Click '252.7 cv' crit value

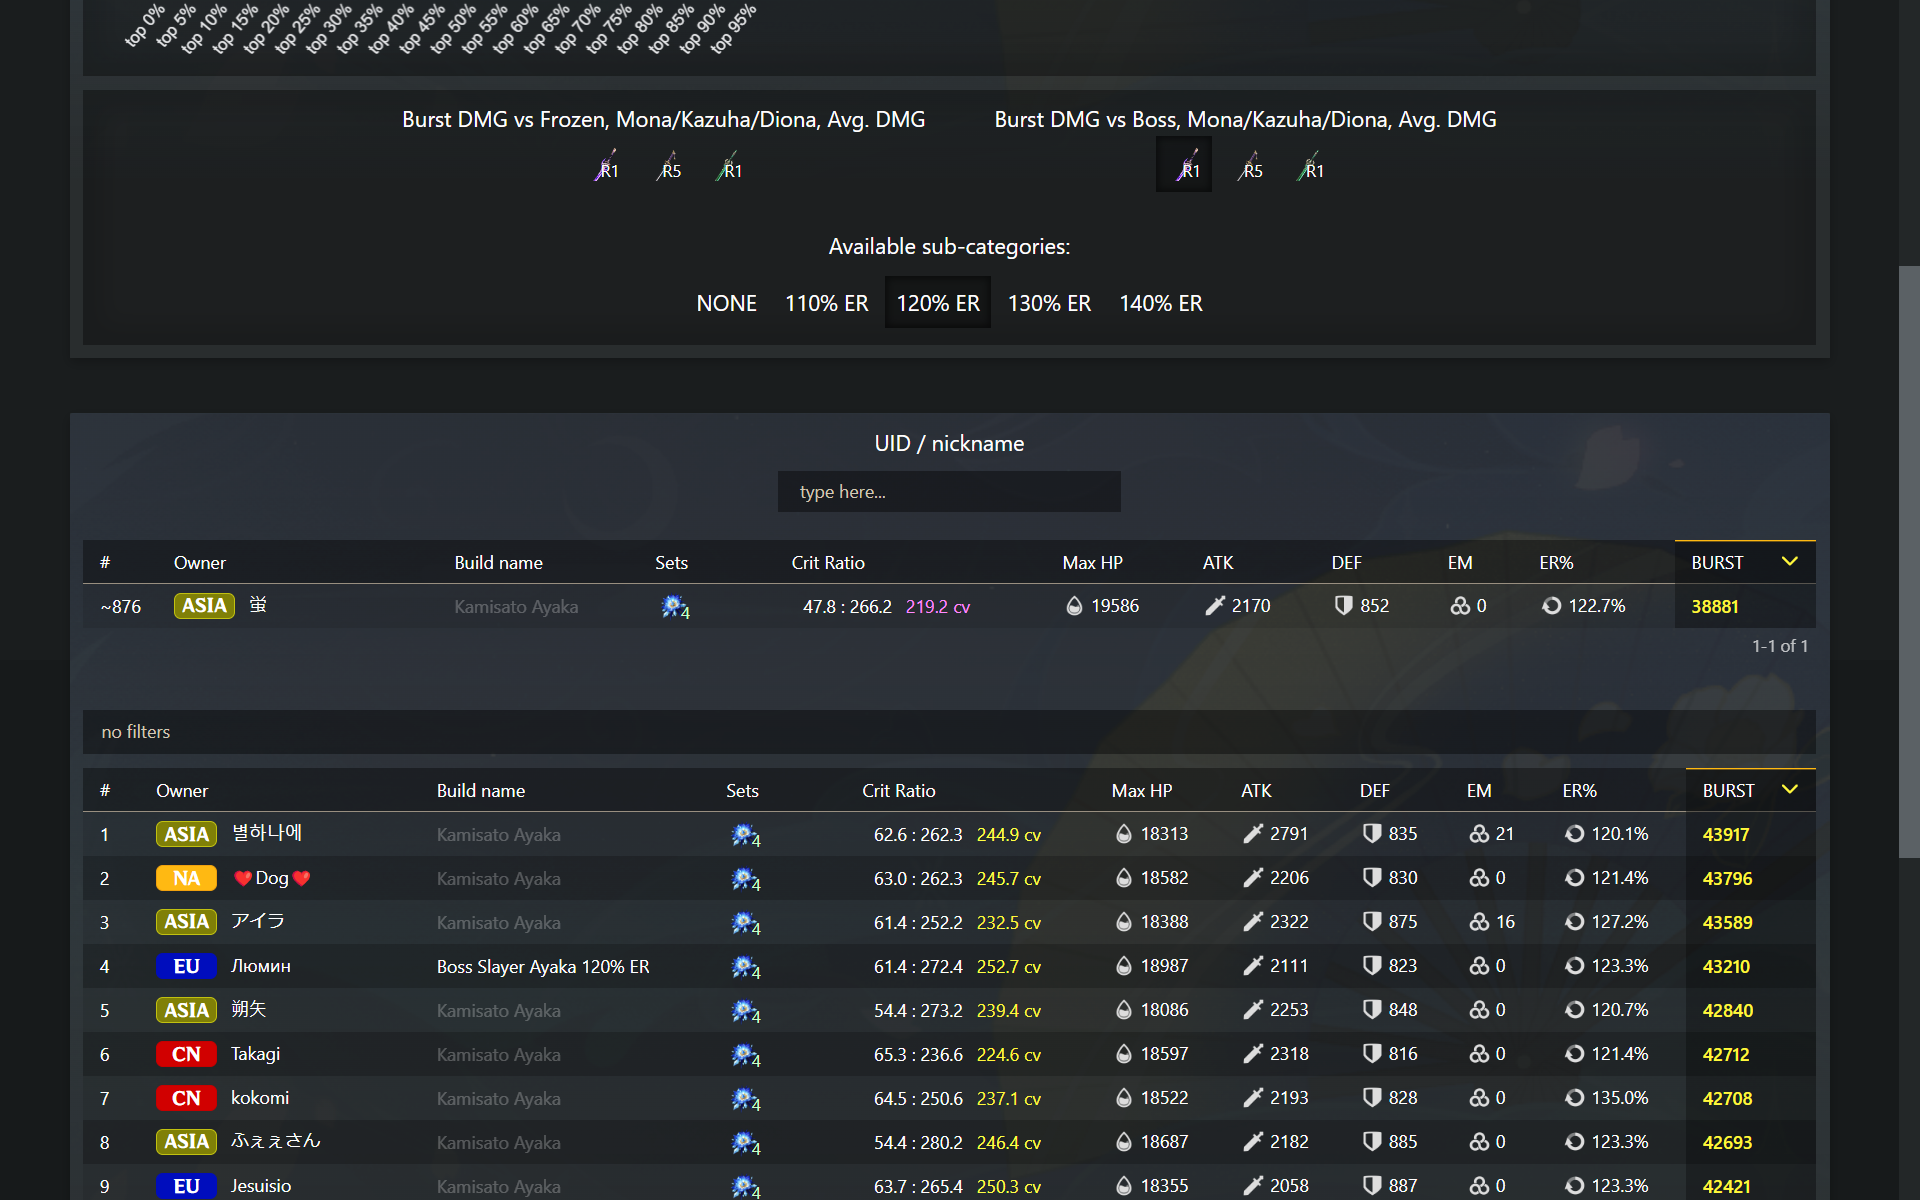tap(1009, 967)
